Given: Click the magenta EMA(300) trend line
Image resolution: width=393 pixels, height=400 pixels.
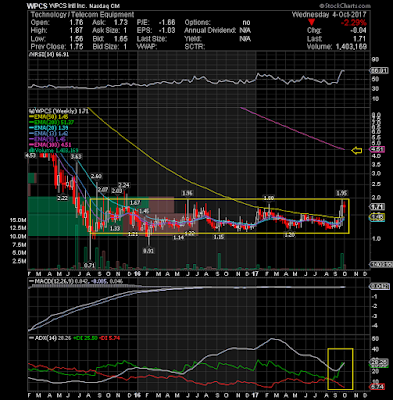Looking at the screenshot, I should (x=292, y=129).
